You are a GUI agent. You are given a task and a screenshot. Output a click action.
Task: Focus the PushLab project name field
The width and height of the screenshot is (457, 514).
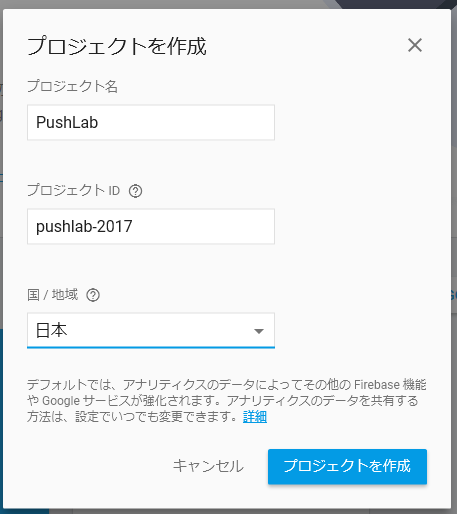pos(151,122)
